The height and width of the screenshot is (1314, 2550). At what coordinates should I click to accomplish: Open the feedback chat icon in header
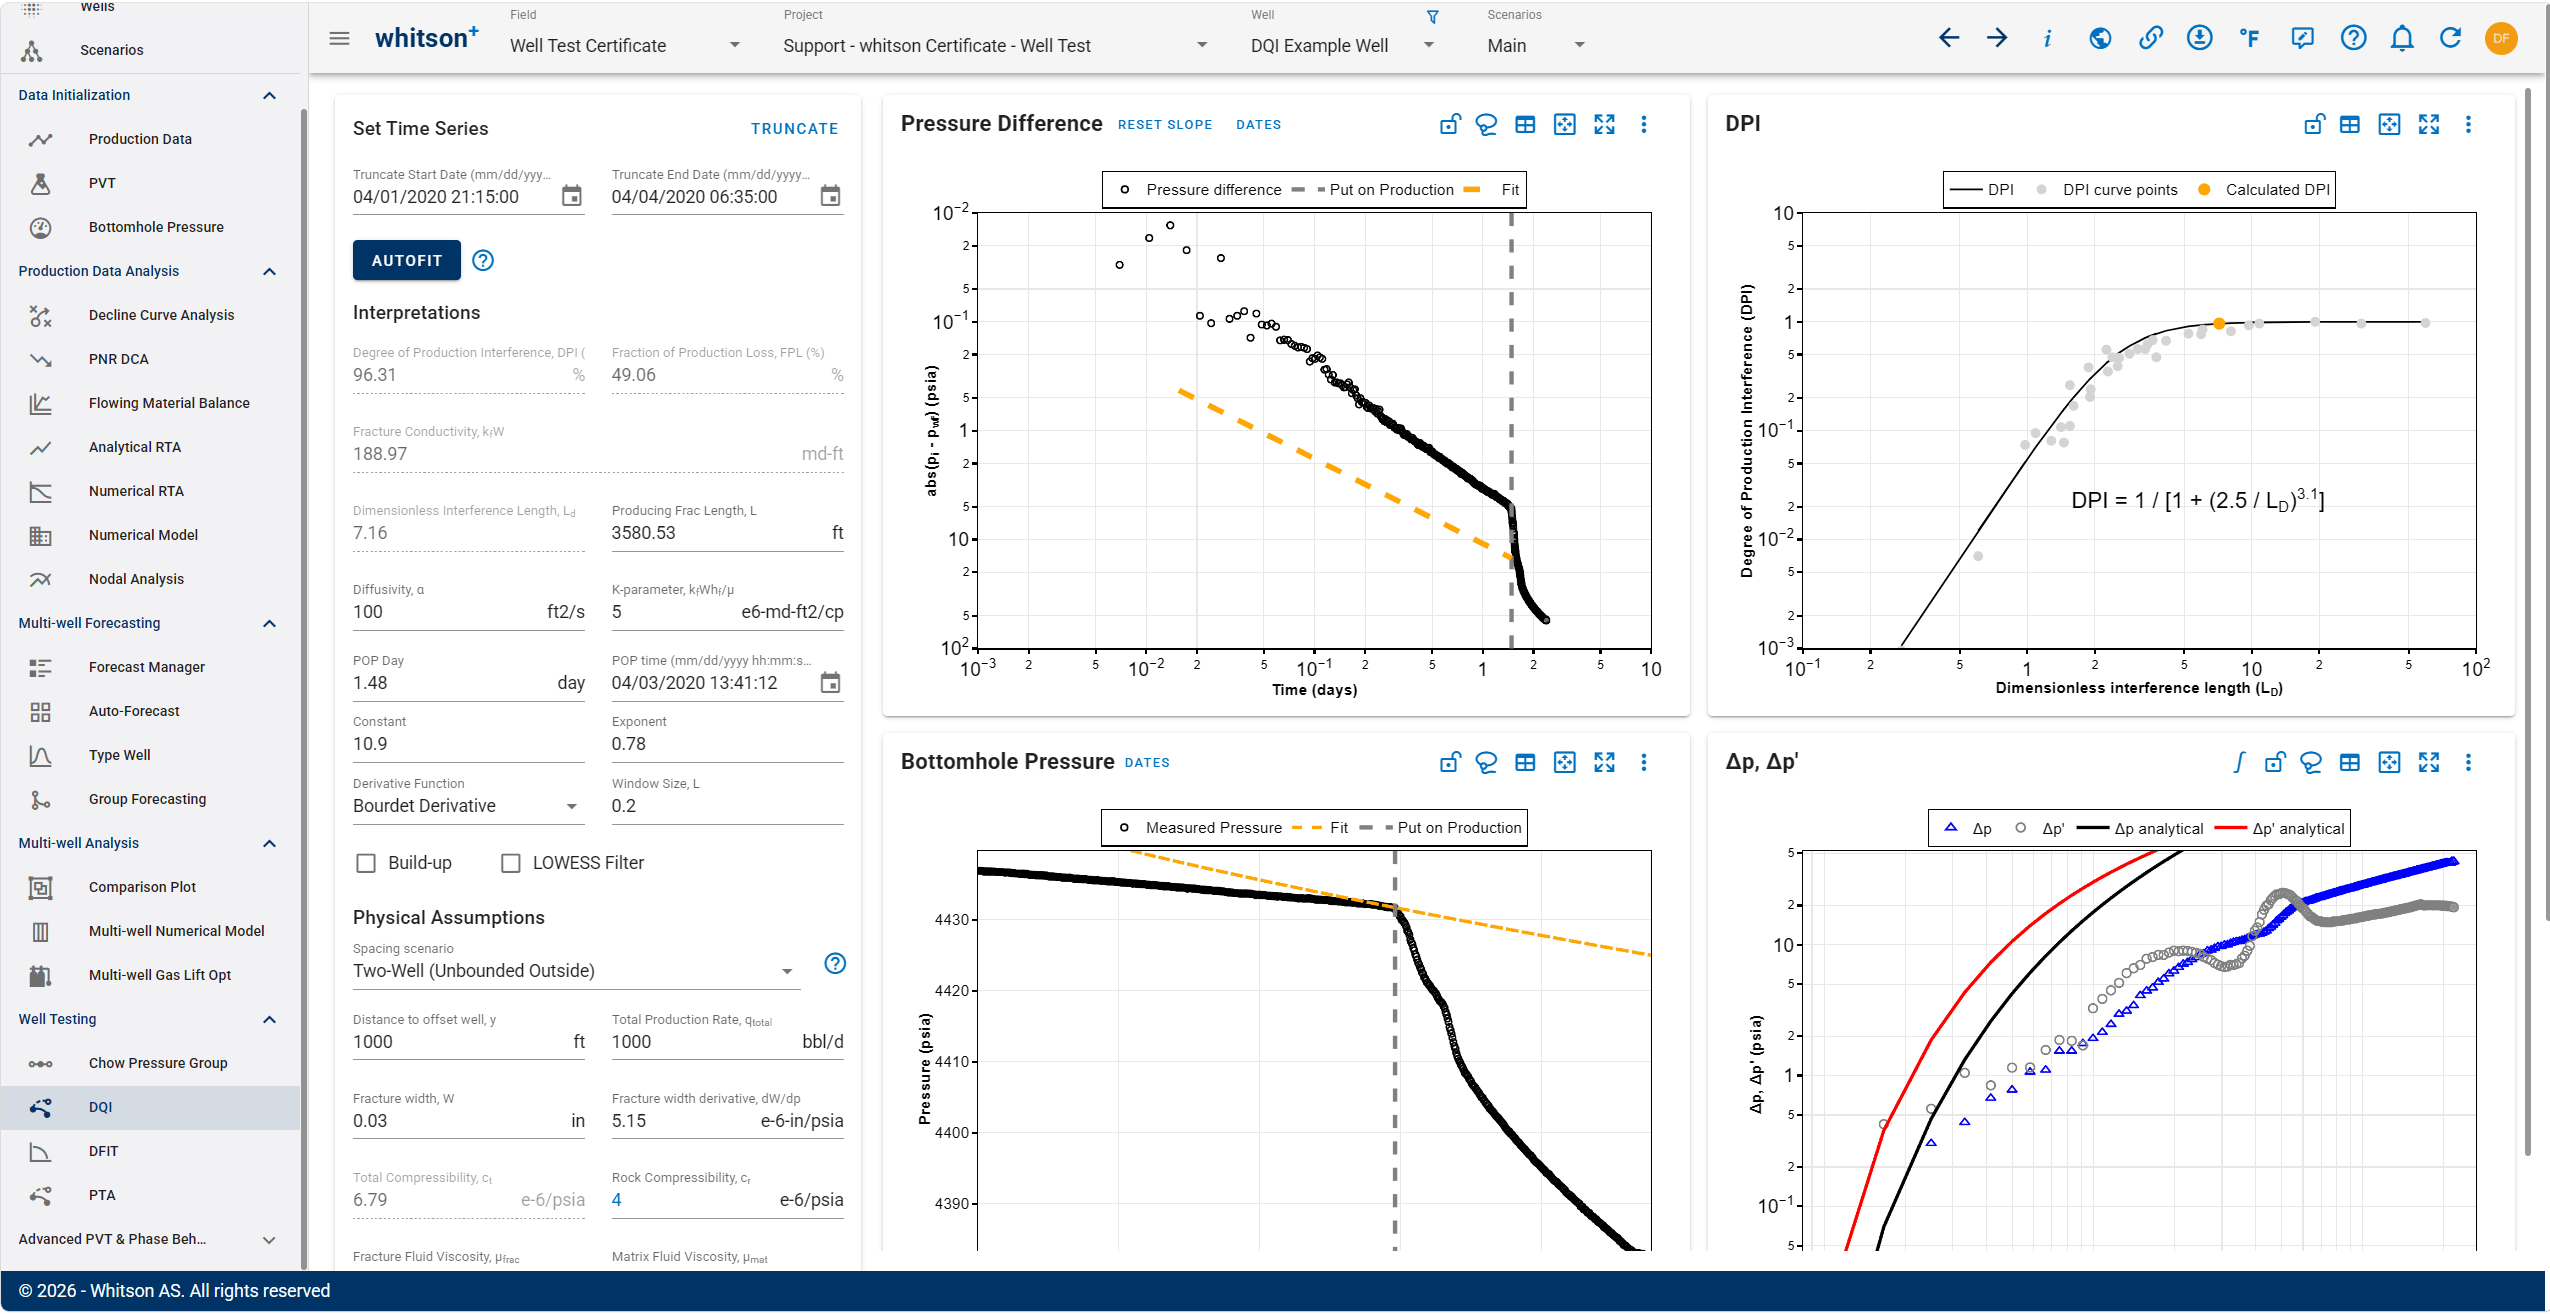coord(2302,39)
